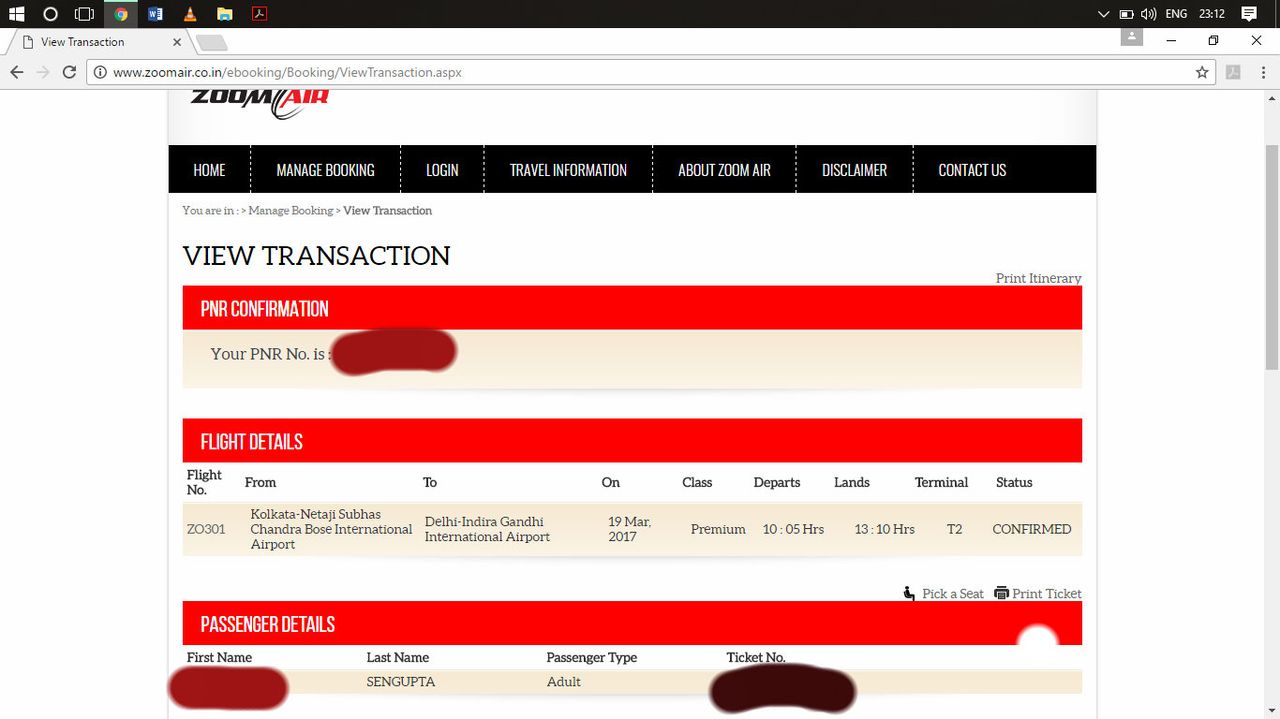Reload the current page

[69, 72]
